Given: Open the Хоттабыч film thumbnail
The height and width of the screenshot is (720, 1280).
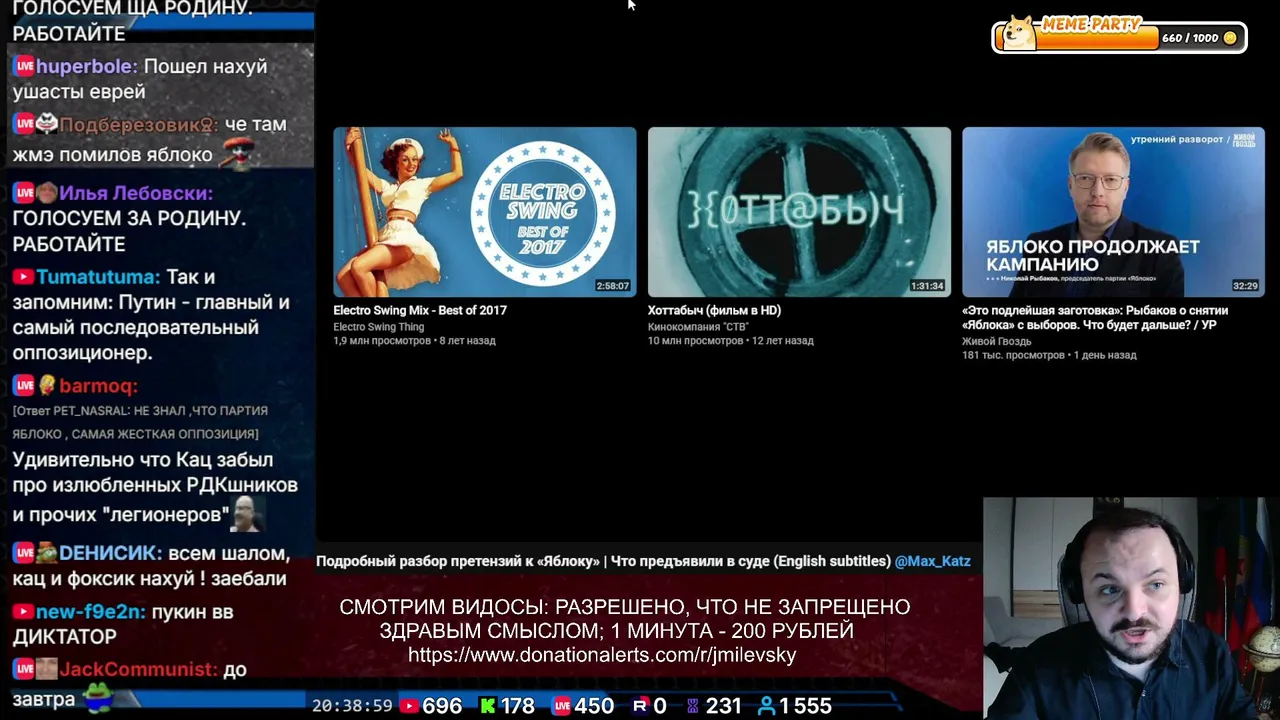Looking at the screenshot, I should pyautogui.click(x=799, y=211).
